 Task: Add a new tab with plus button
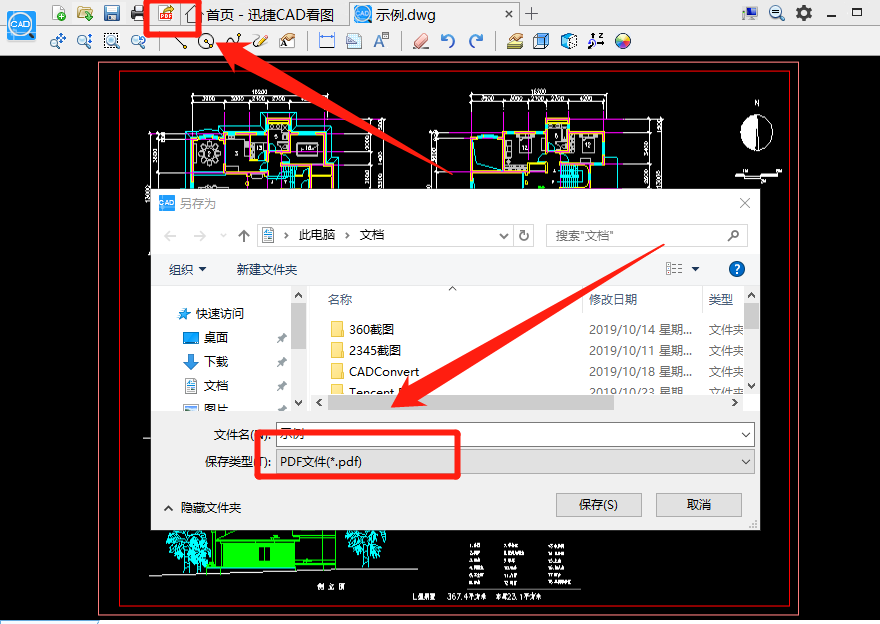pos(531,13)
